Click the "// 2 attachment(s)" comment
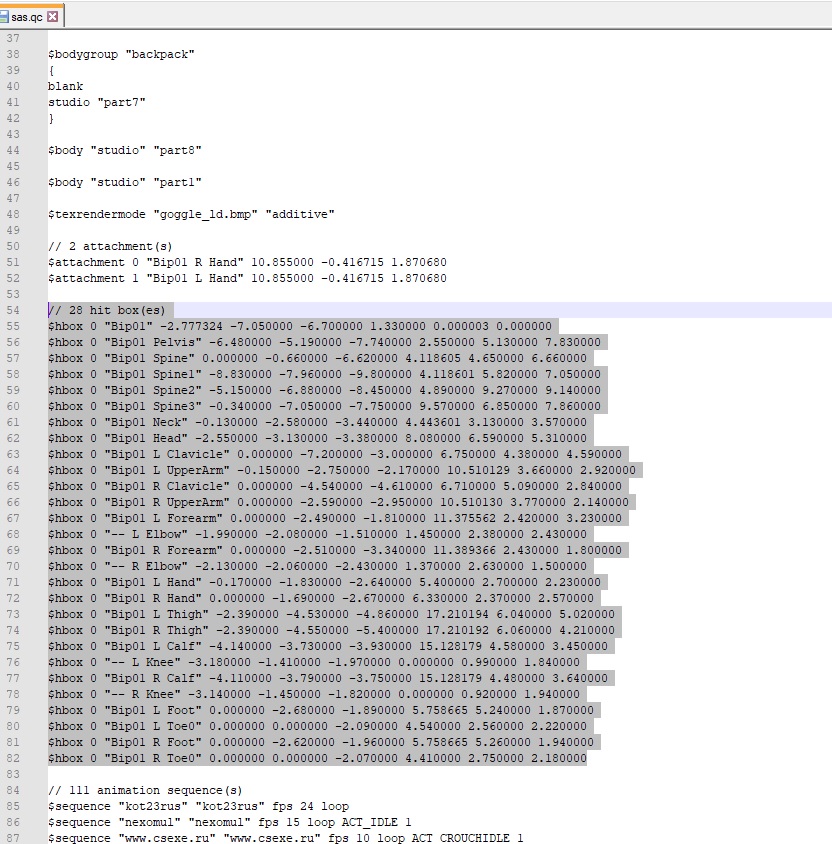The width and height of the screenshot is (832, 844). (x=110, y=246)
